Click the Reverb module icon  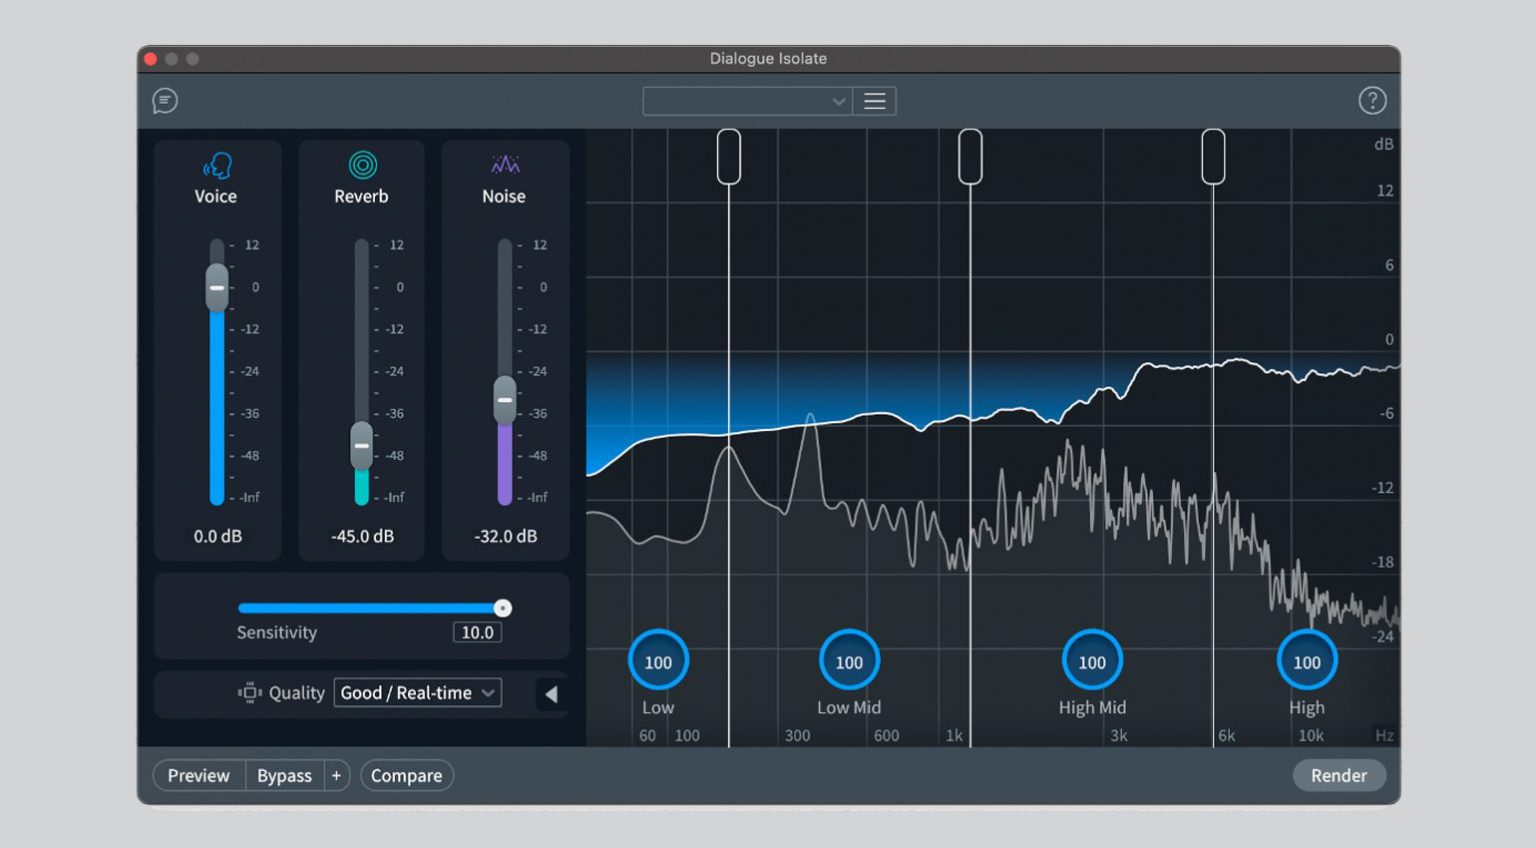tap(360, 163)
